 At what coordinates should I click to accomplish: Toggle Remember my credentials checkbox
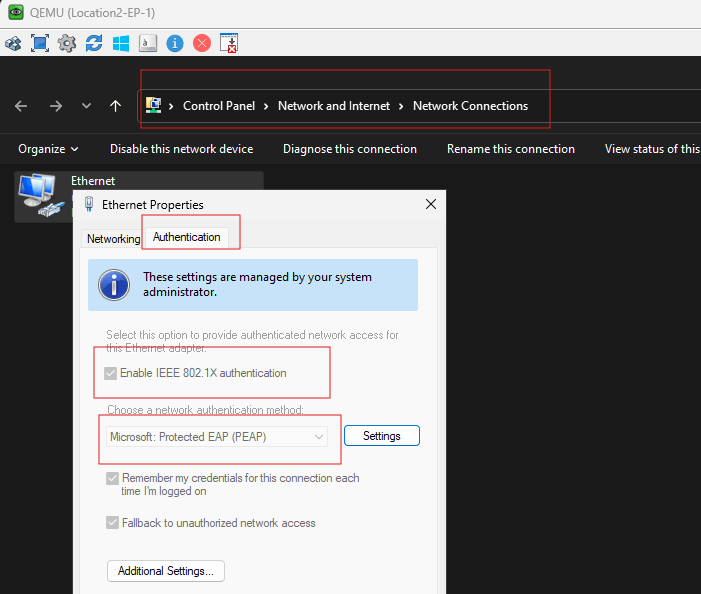click(x=112, y=478)
